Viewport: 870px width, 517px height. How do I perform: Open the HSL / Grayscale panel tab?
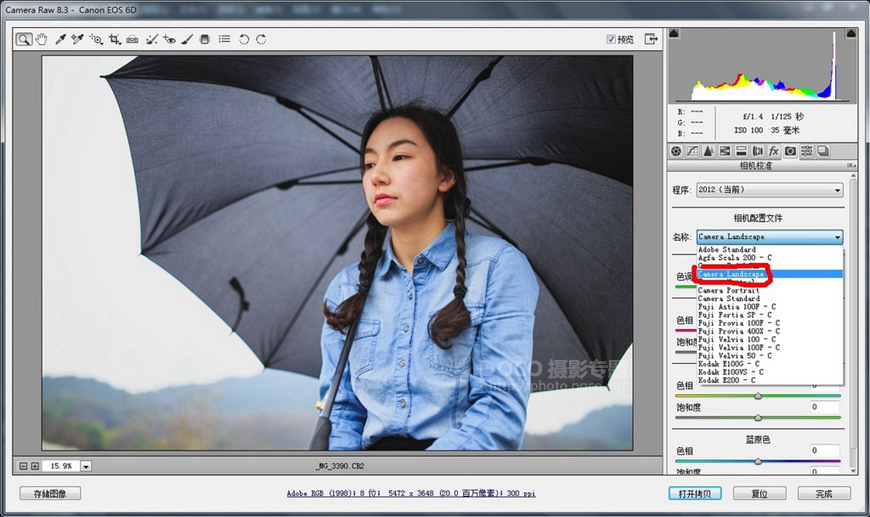click(x=725, y=151)
